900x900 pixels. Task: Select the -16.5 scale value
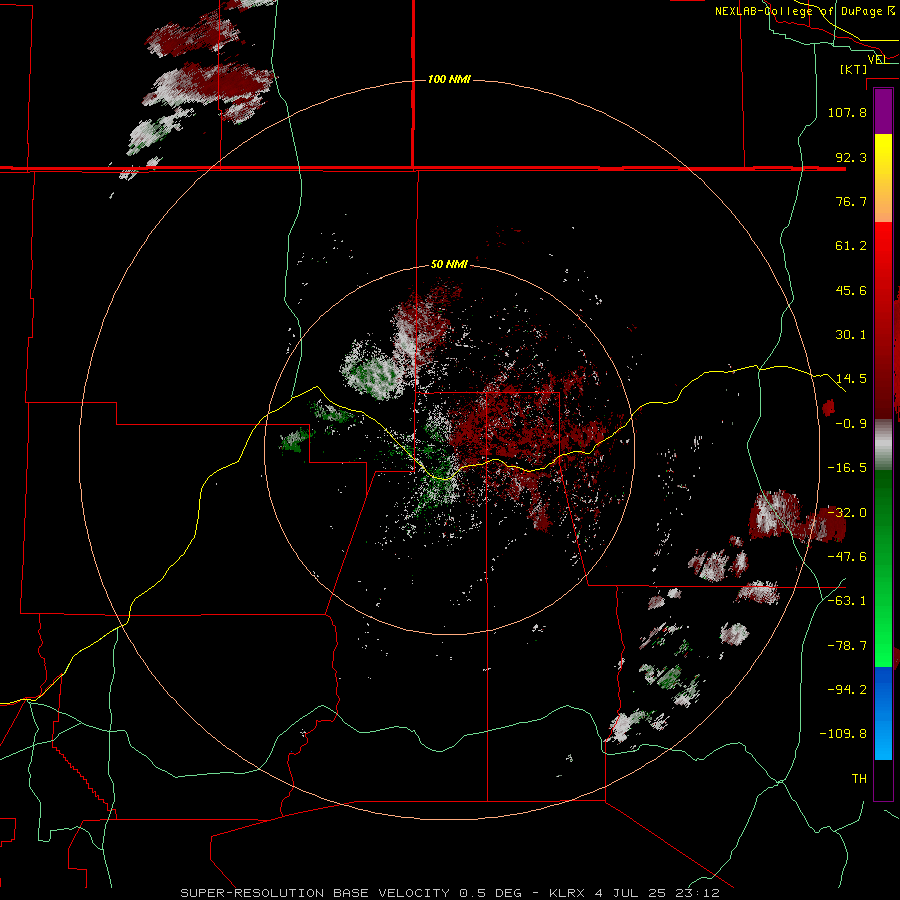[x=847, y=468]
